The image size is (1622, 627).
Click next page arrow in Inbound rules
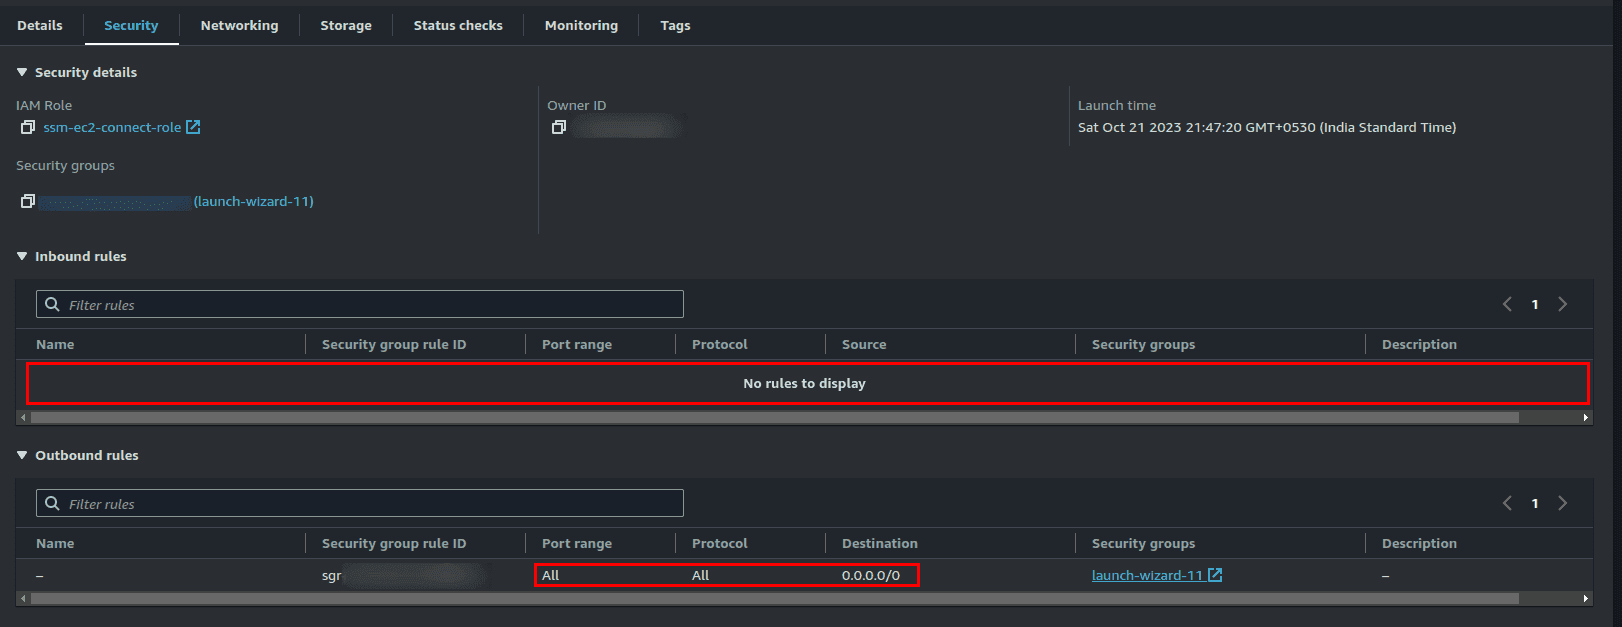pyautogui.click(x=1562, y=304)
